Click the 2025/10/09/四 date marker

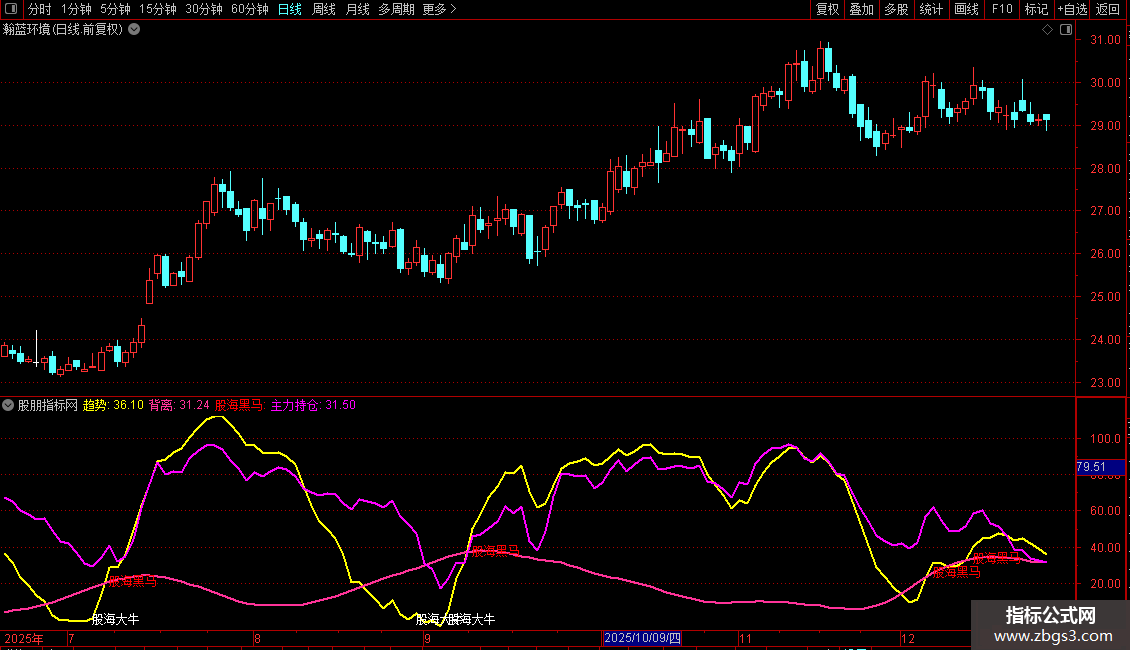[x=642, y=638]
